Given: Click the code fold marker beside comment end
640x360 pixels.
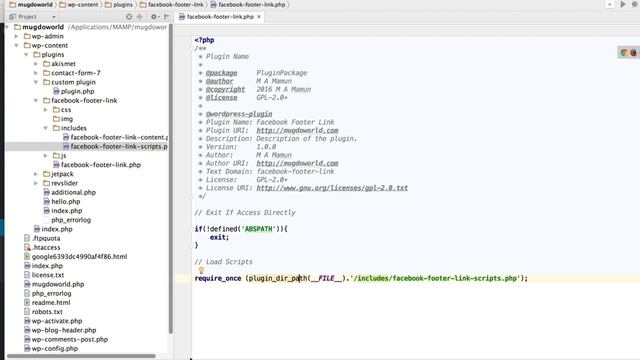Looking at the screenshot, I should (x=192, y=196).
